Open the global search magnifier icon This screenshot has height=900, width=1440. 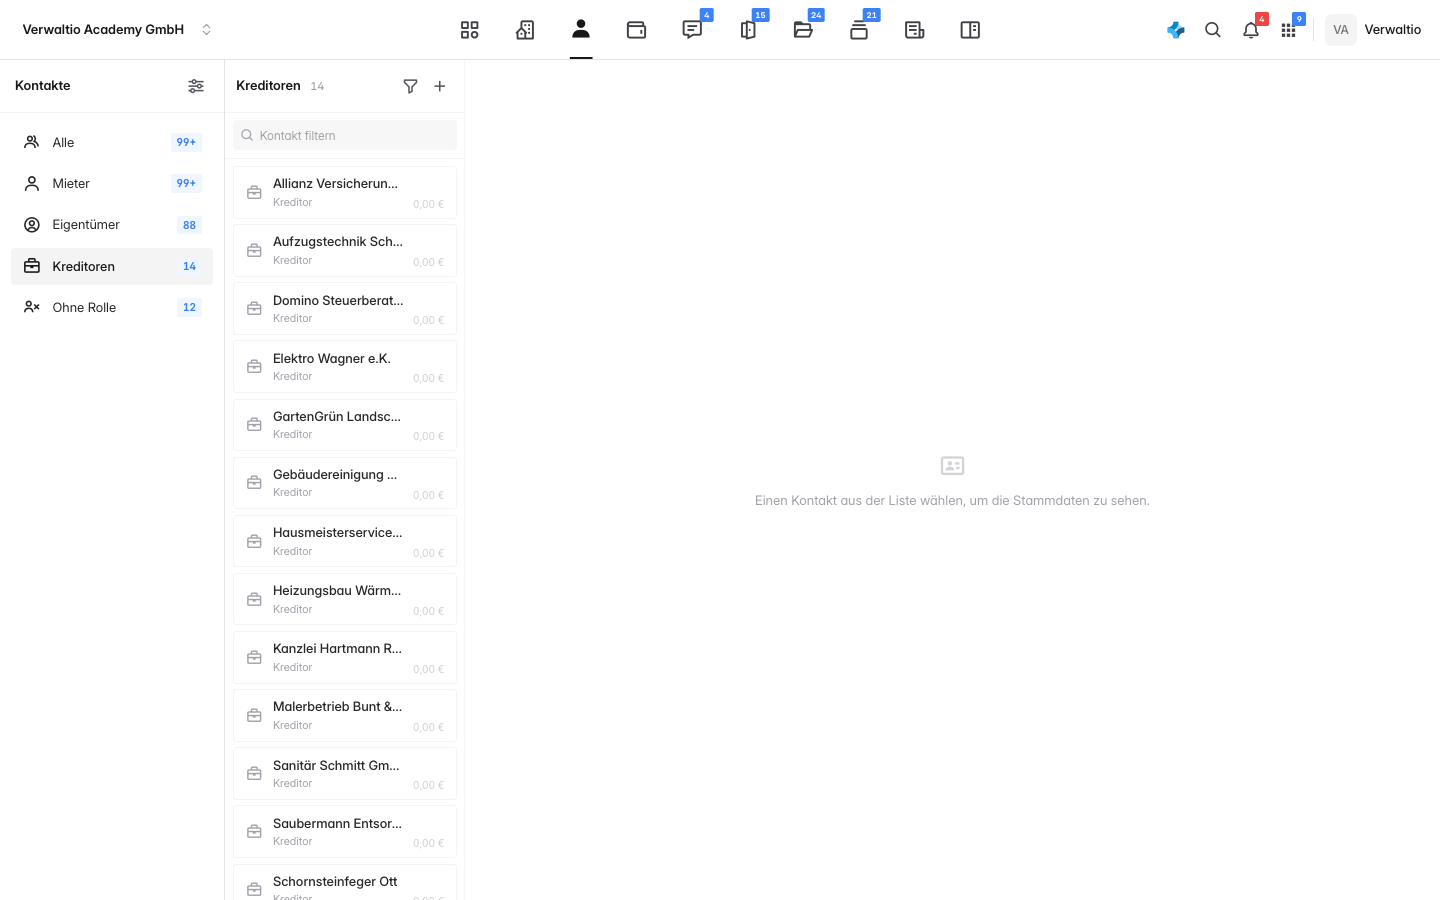tap(1213, 30)
